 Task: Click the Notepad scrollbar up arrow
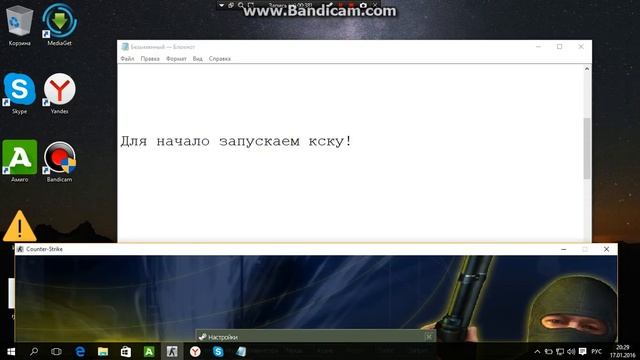pyautogui.click(x=587, y=69)
